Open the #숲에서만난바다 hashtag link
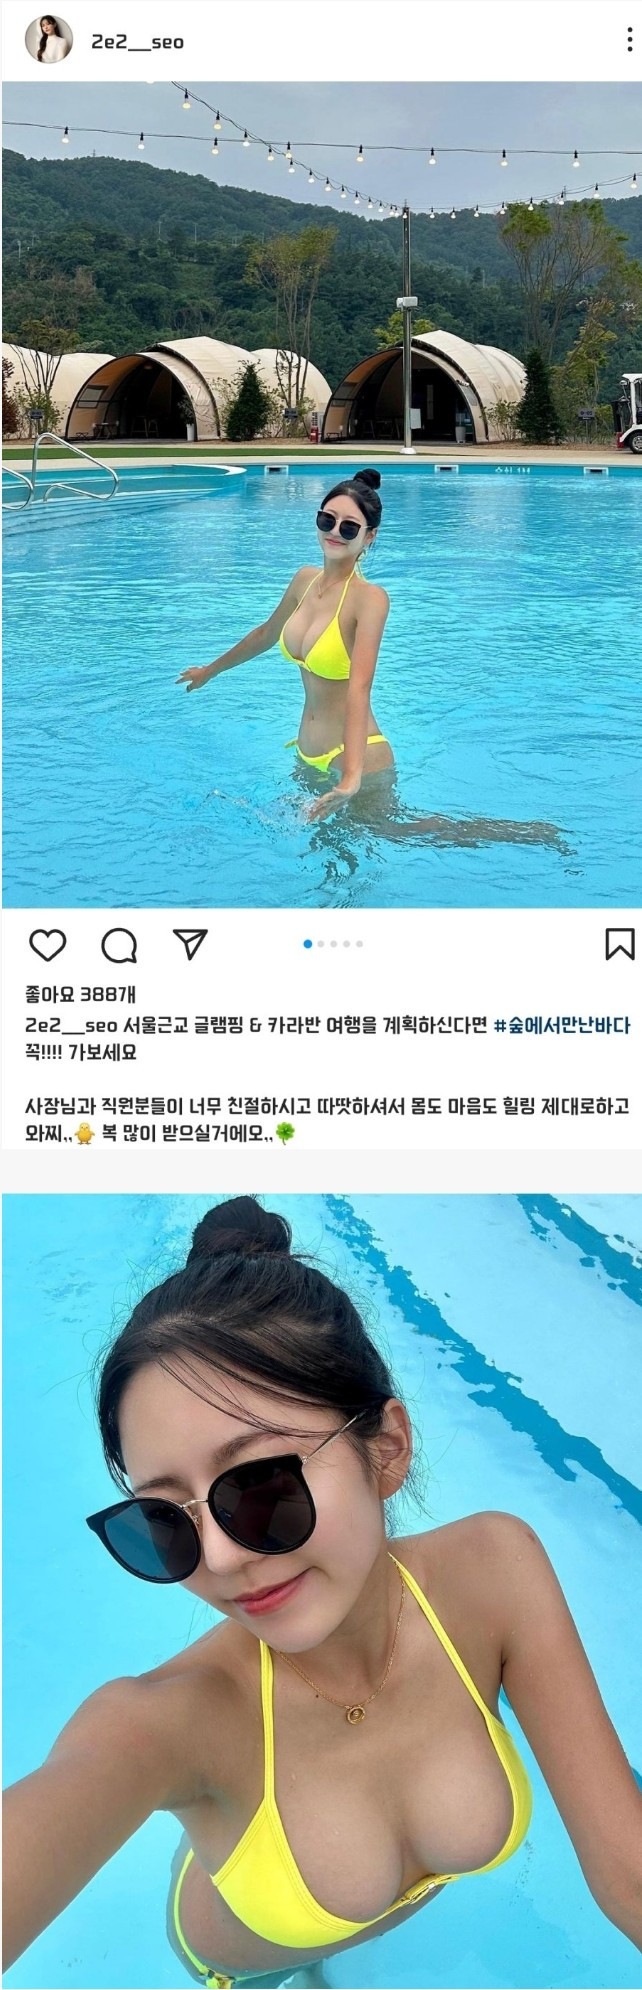Viewport: 642px width, 1990px height. tap(563, 1026)
